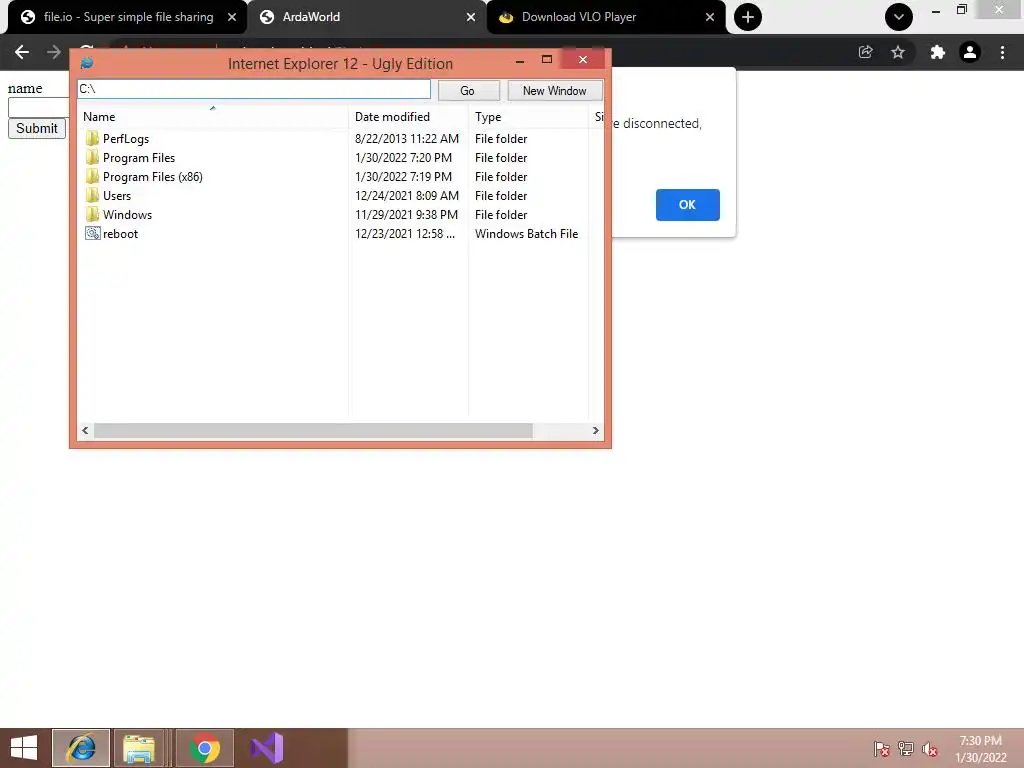Go back in Chrome browser
The height and width of the screenshot is (768, 1024).
22,52
